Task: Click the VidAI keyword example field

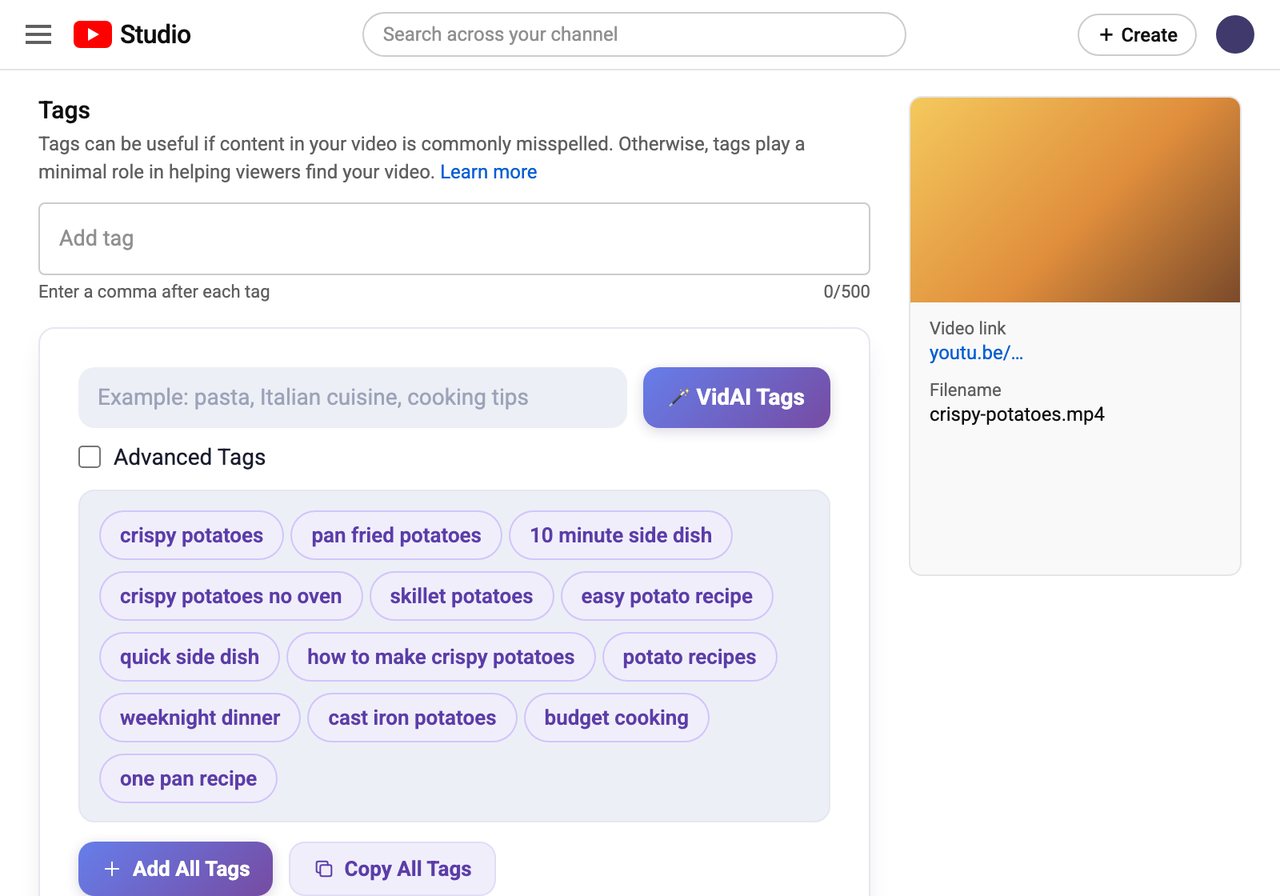Action: coord(353,398)
